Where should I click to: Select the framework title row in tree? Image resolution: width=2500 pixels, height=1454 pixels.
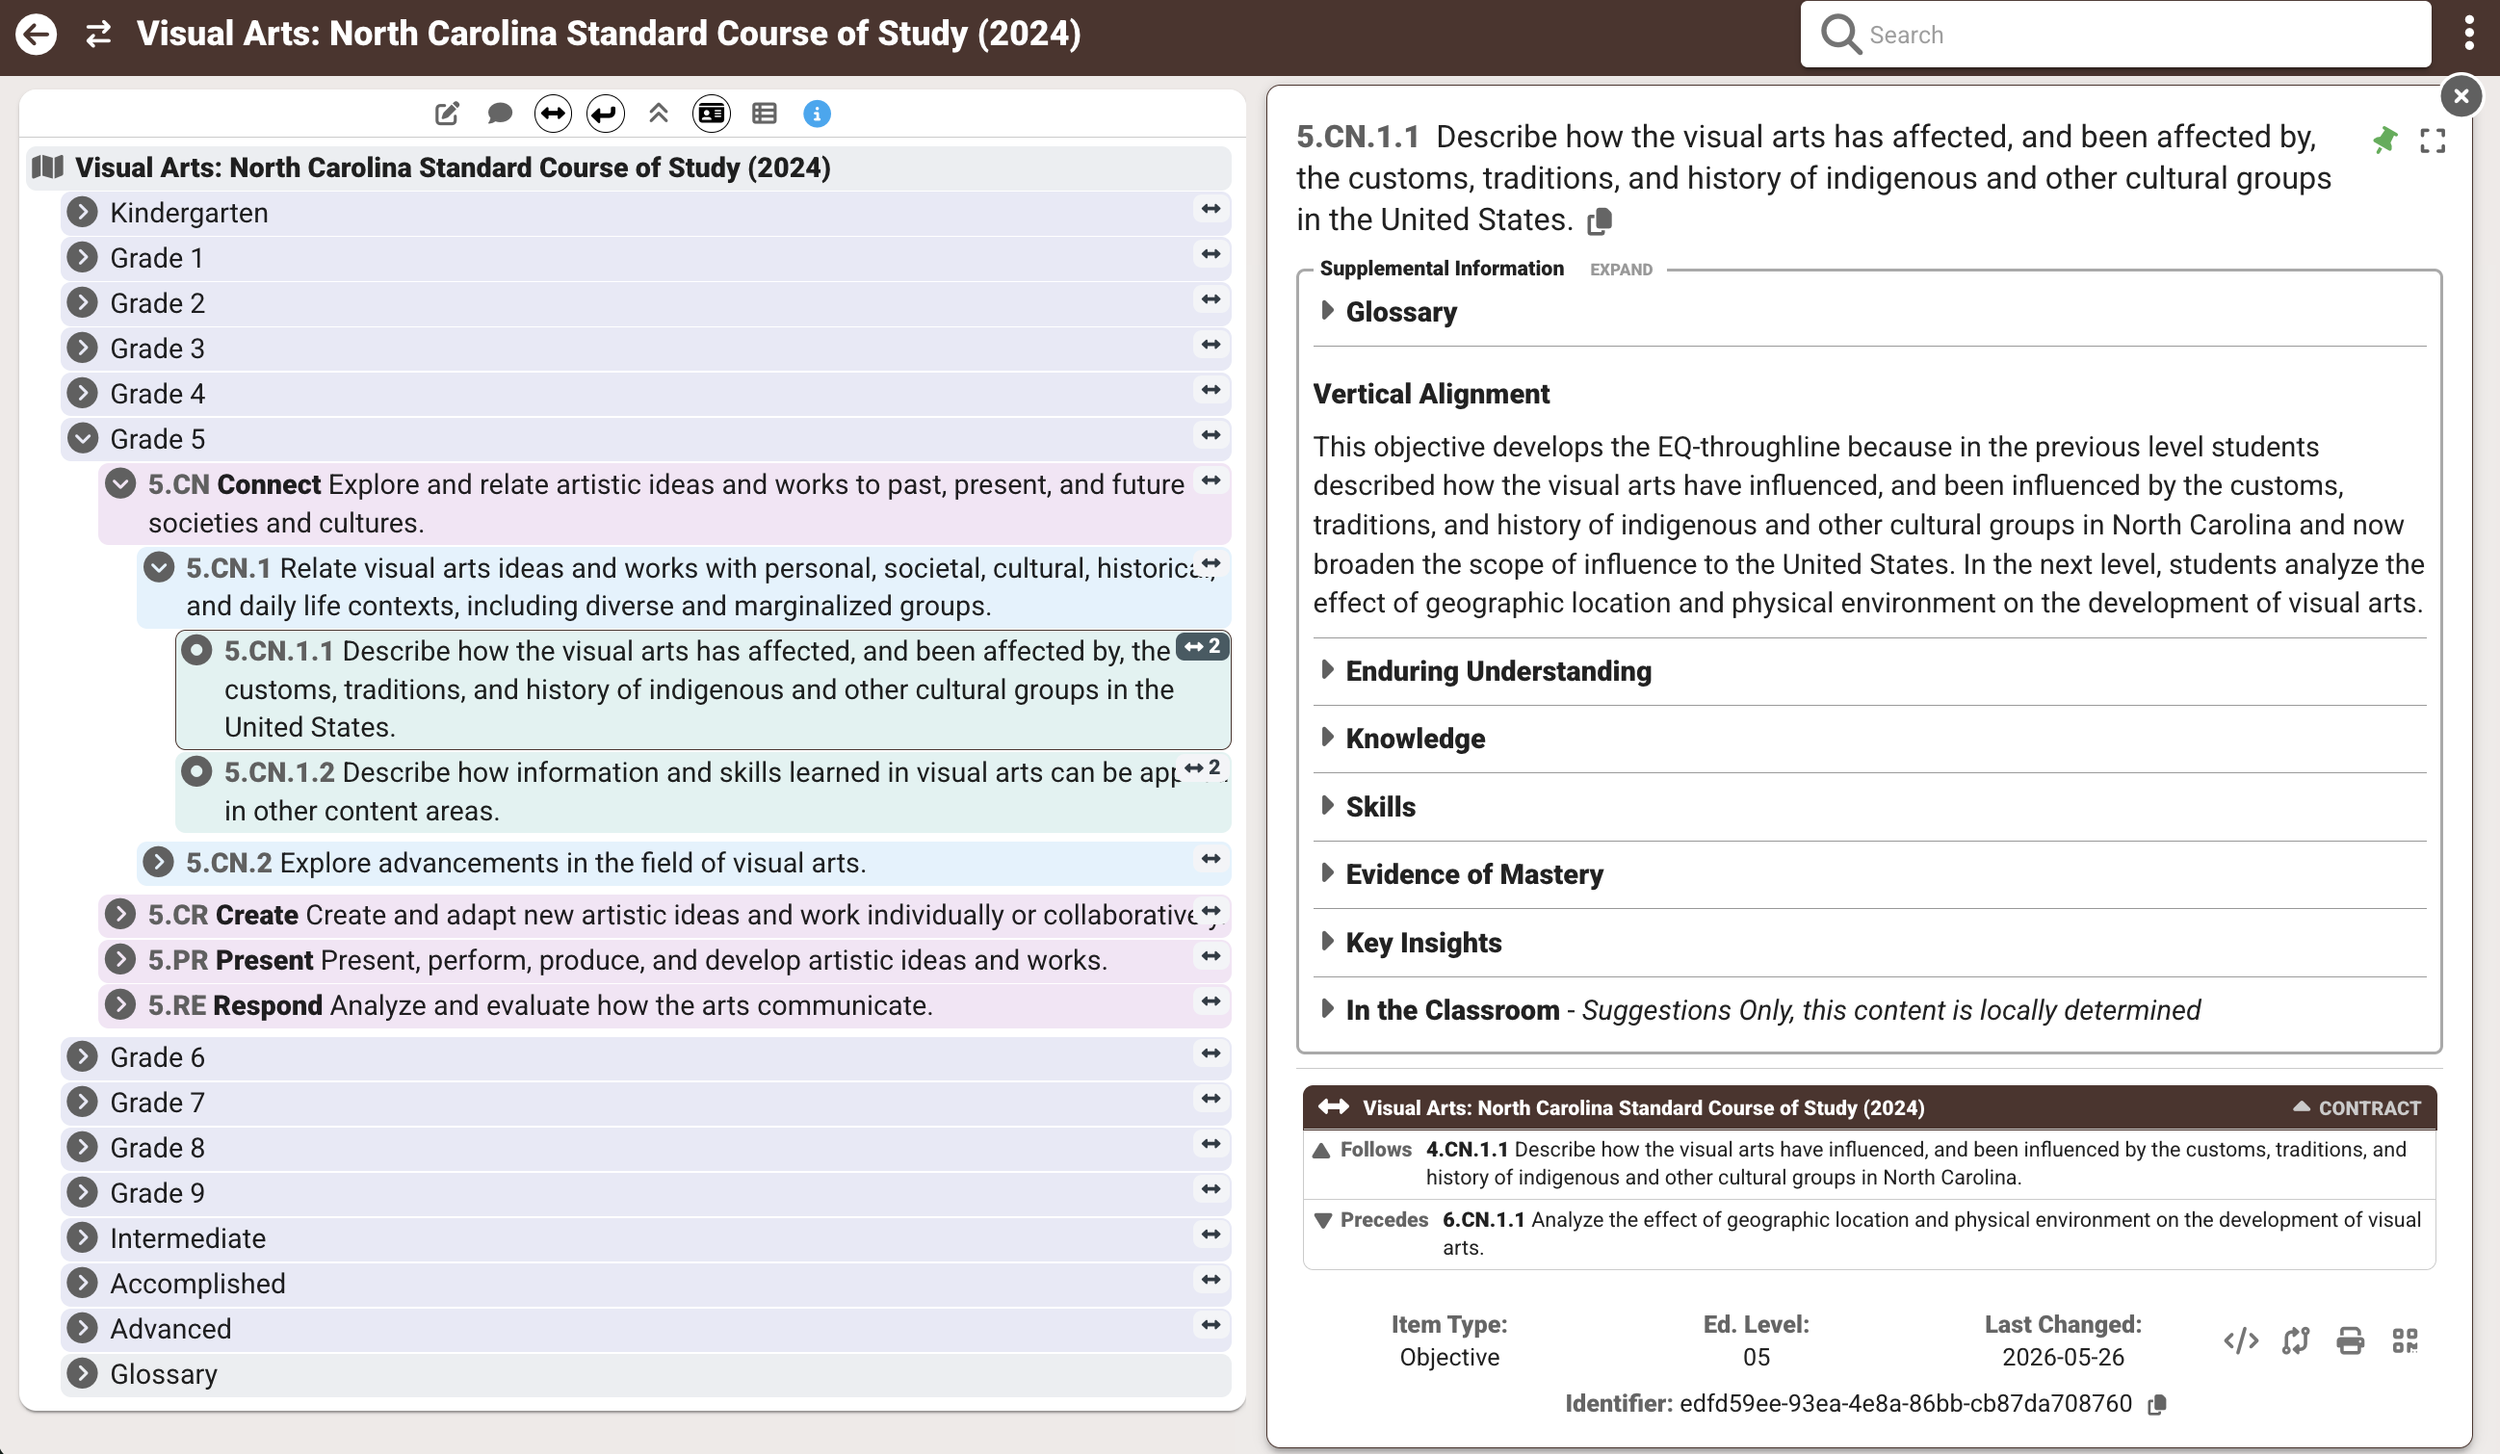point(628,167)
